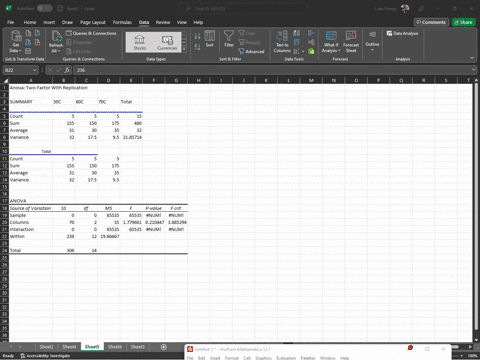Open the Comments pane
Image resolution: width=480 pixels, height=360 pixels.
point(431,22)
